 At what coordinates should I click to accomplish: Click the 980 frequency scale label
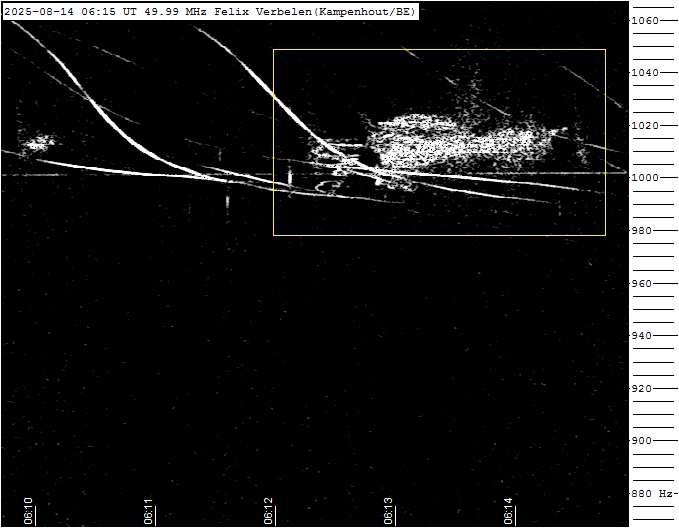[x=642, y=230]
